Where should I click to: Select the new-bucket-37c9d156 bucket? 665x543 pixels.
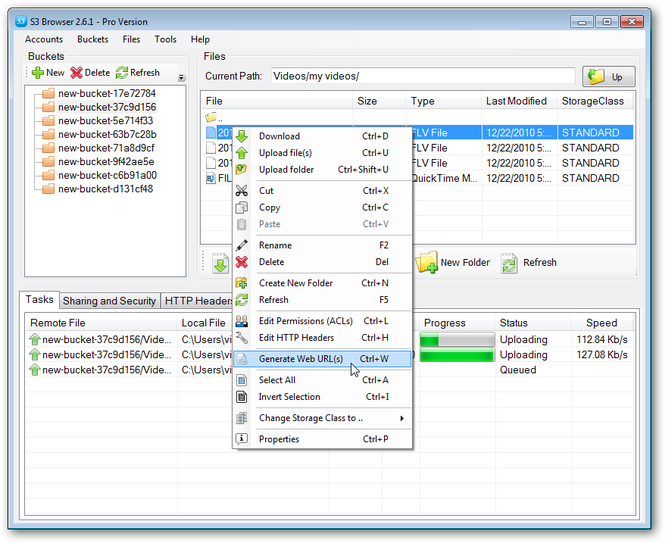click(x=106, y=107)
